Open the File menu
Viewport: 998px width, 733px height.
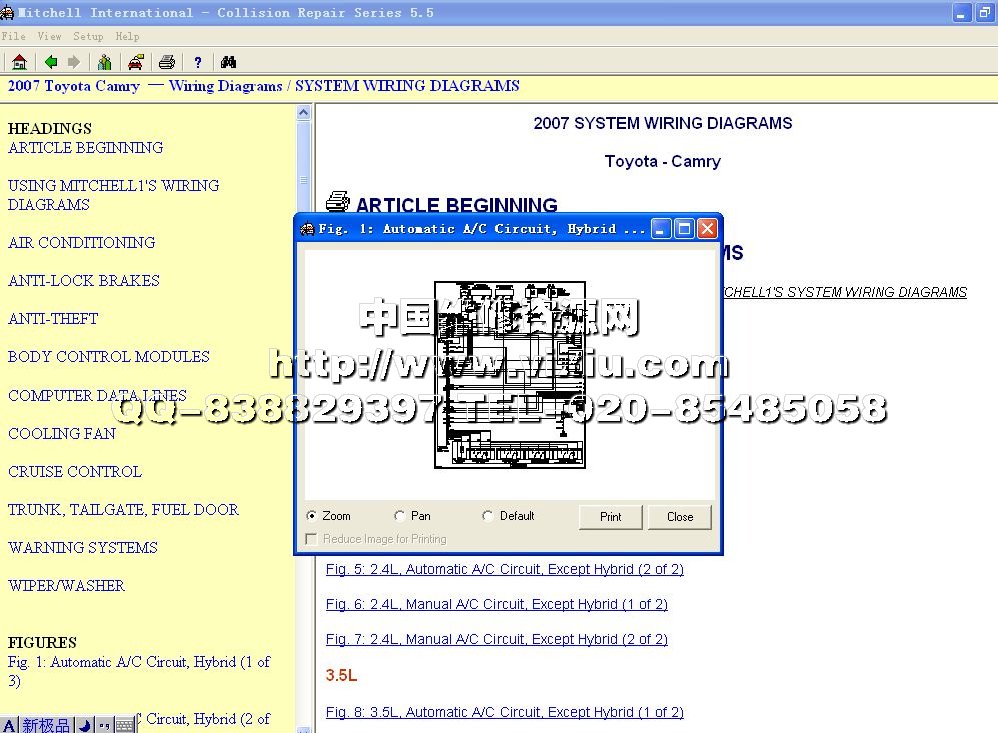[x=14, y=36]
